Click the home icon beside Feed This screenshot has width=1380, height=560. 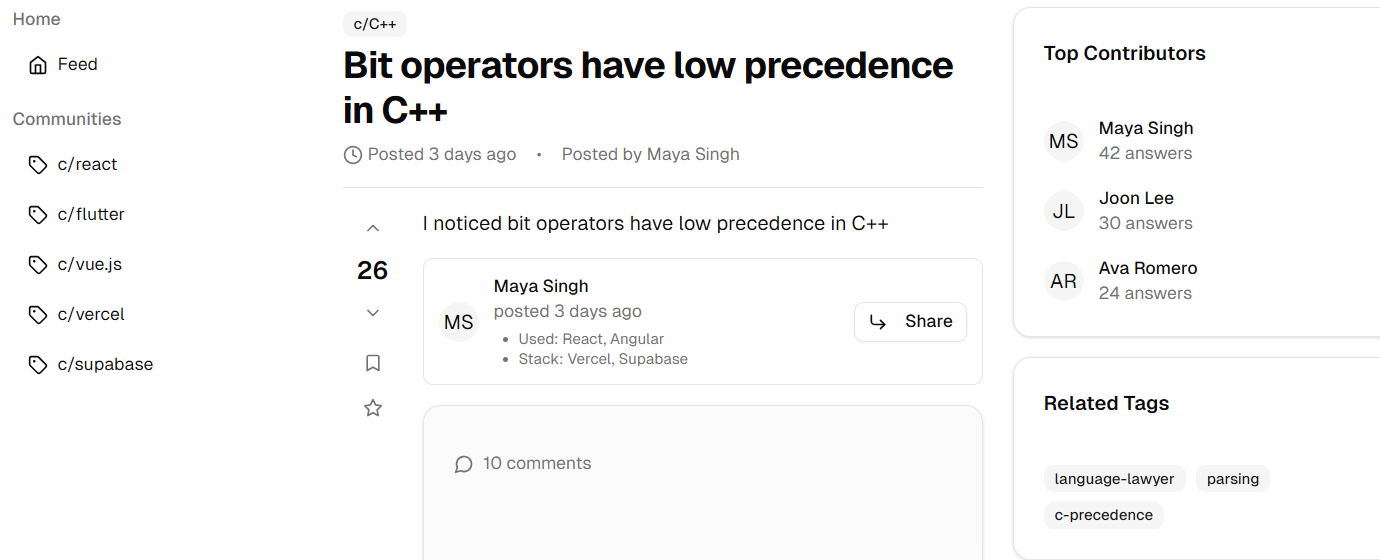(38, 65)
